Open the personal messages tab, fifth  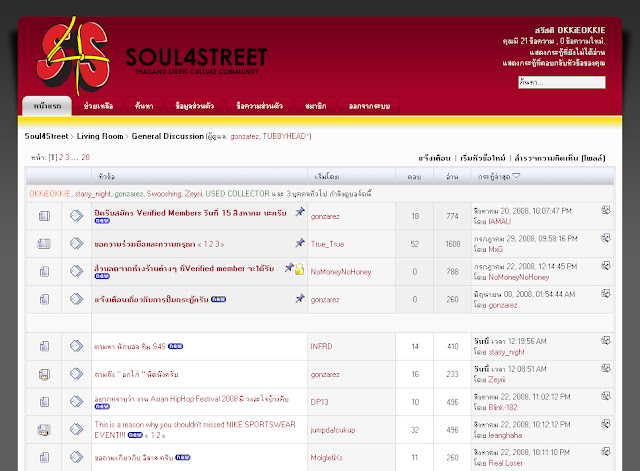(259, 106)
